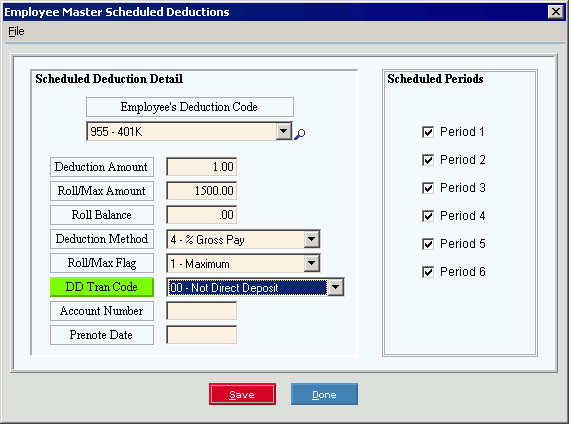The width and height of the screenshot is (569, 424).
Task: Expand the Employee's Deduction Code dropdown
Action: 283,131
